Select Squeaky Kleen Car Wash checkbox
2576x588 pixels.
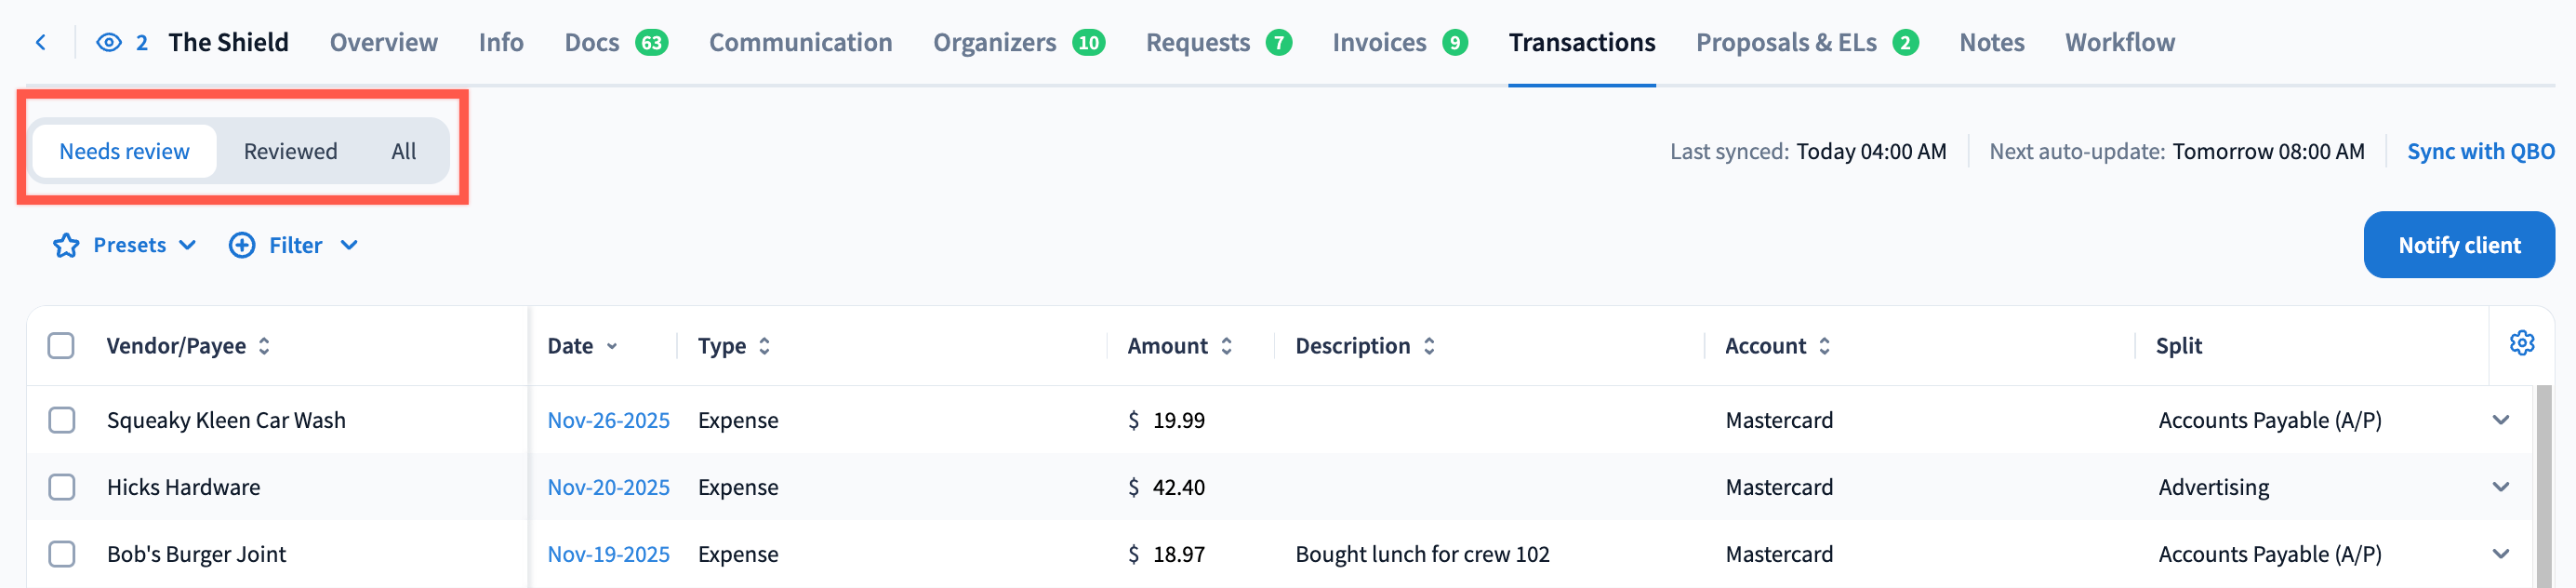click(x=61, y=420)
